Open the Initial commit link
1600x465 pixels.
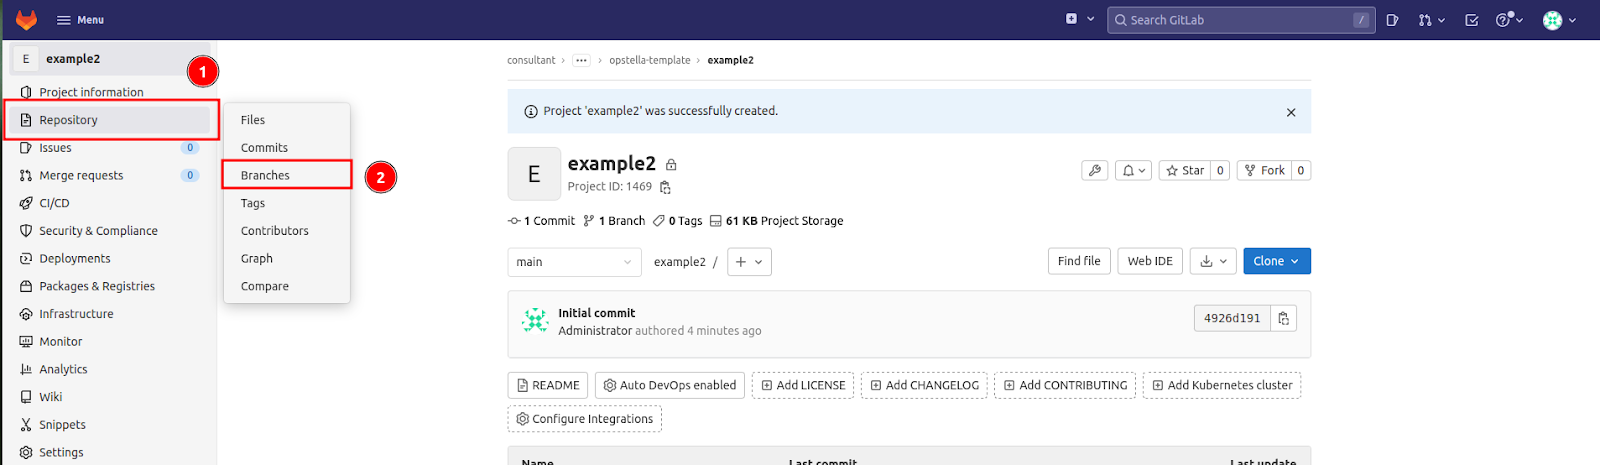click(x=597, y=313)
